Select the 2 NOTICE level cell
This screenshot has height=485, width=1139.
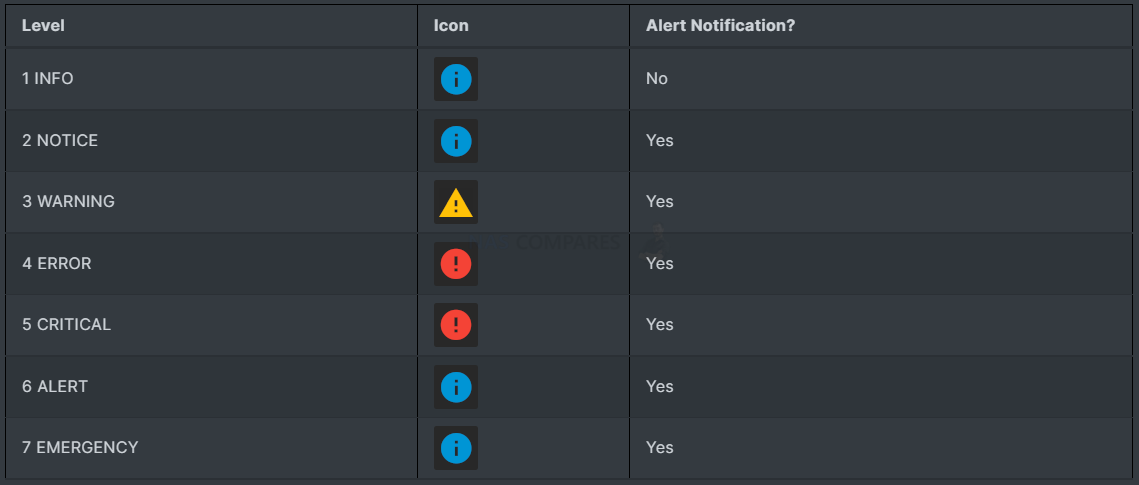pyautogui.click(x=211, y=140)
